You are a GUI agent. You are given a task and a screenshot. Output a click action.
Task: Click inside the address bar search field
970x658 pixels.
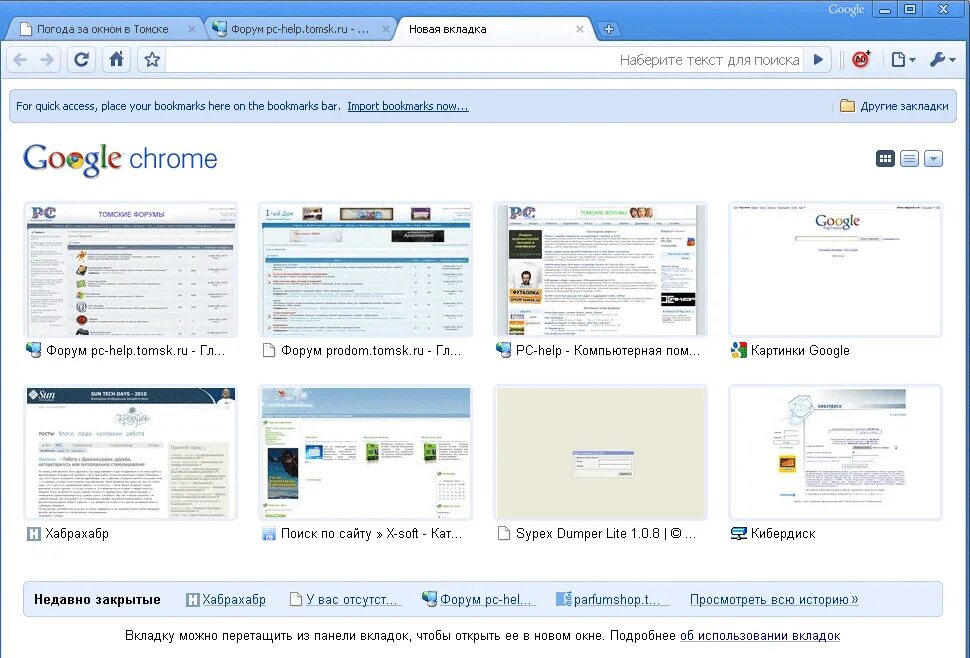coord(484,60)
